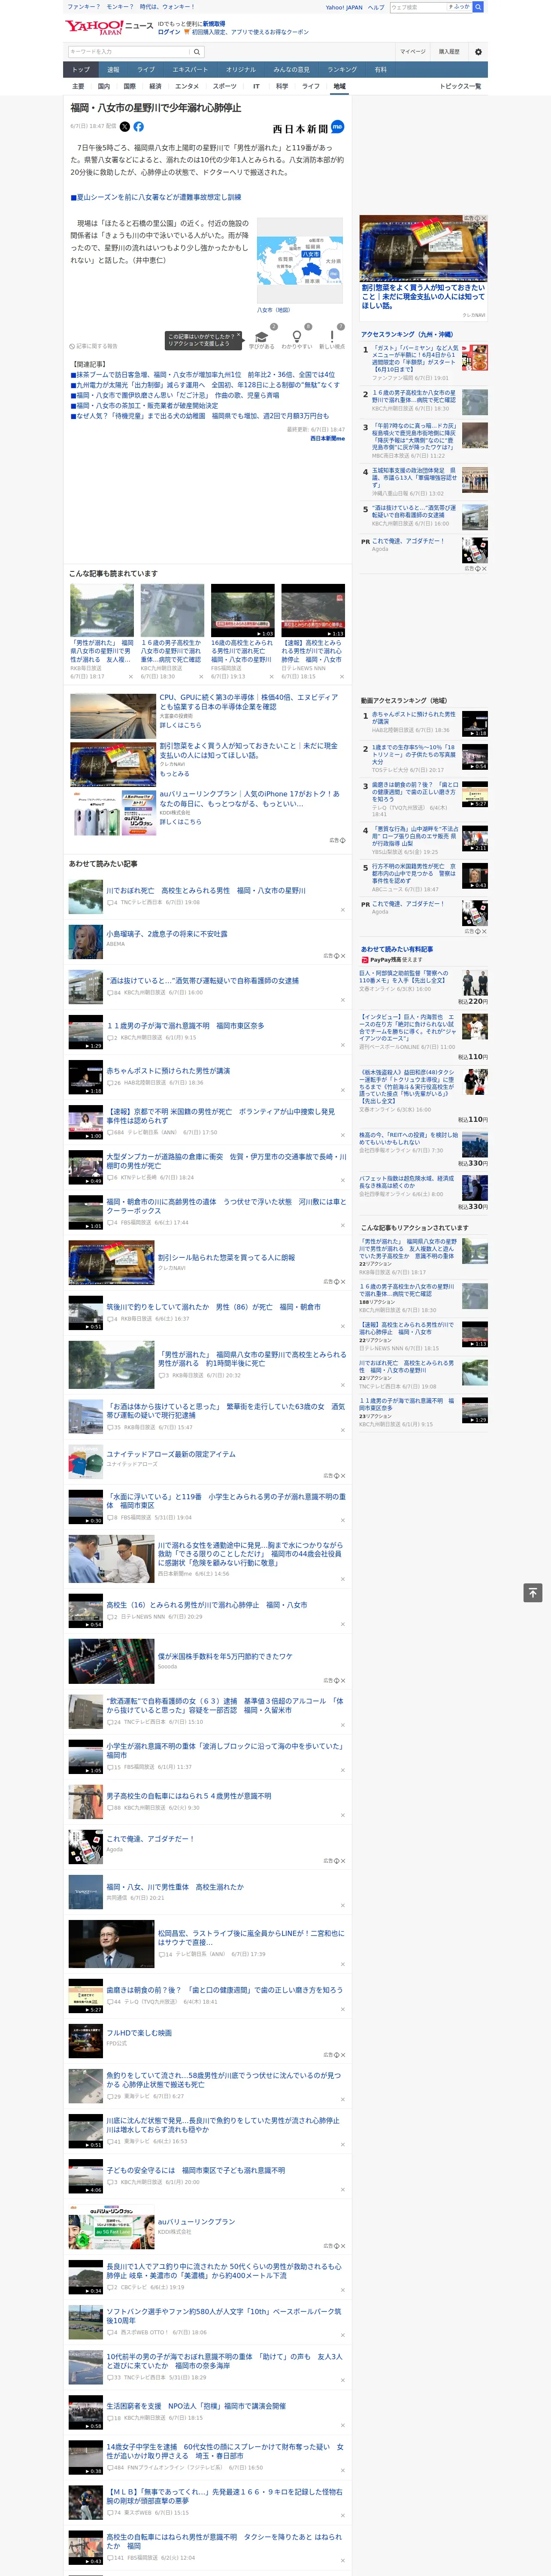
Task: Click the 新規取得 ID registration link
Action: [214, 24]
